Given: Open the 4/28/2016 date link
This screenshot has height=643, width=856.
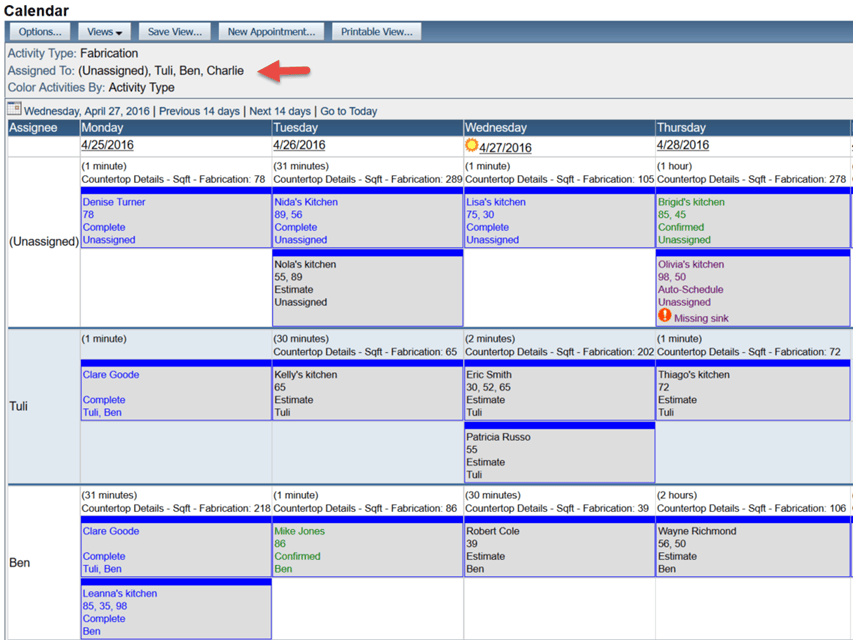Looking at the screenshot, I should [x=683, y=145].
